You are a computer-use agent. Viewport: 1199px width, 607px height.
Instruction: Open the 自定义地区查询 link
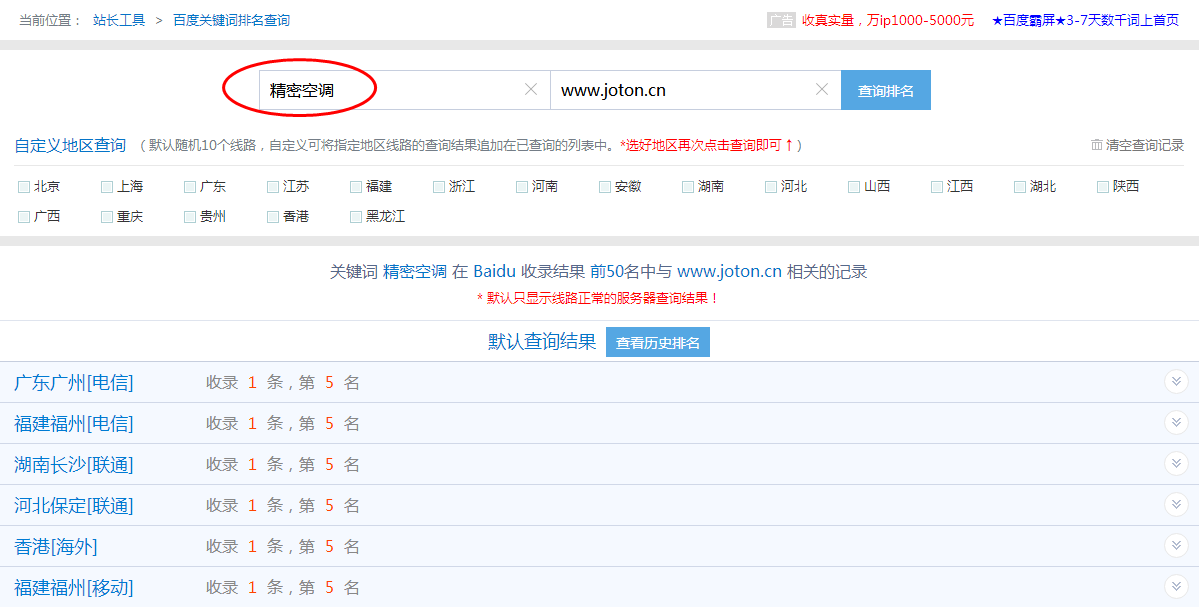coord(70,146)
